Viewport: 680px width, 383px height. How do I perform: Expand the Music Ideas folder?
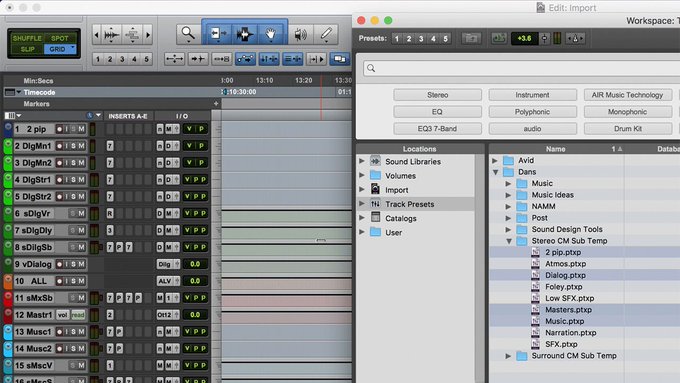[x=508, y=195]
